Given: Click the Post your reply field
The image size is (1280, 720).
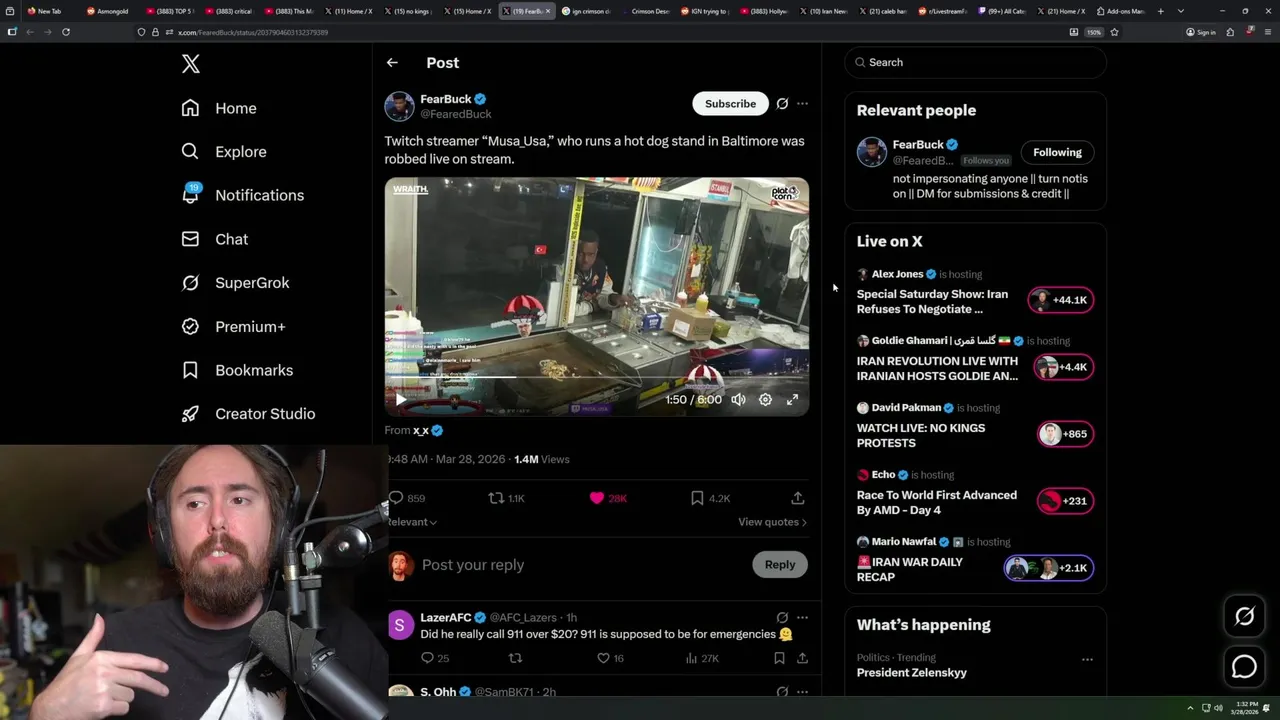Looking at the screenshot, I should (x=580, y=565).
